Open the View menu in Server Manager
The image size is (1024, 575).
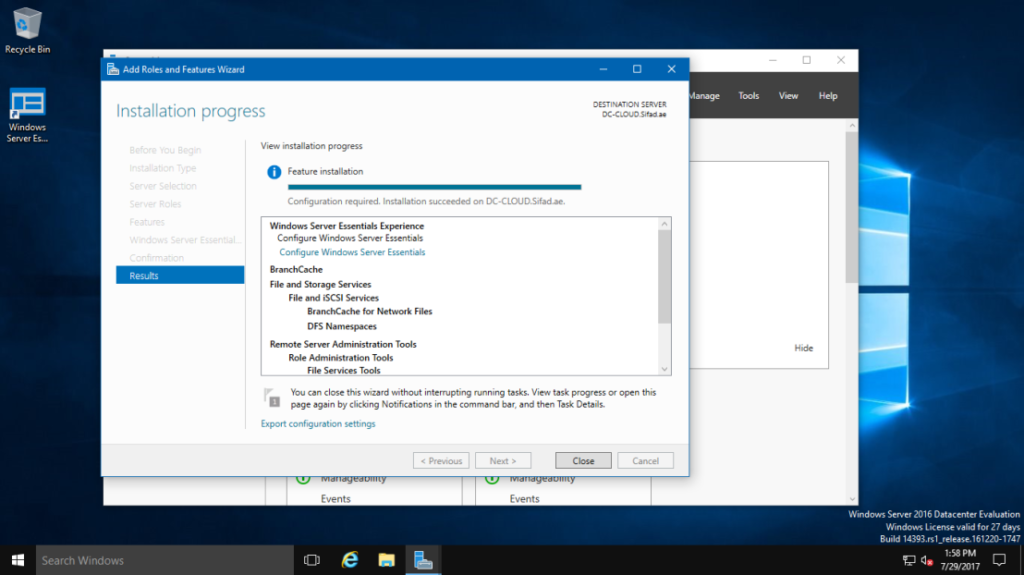click(788, 95)
